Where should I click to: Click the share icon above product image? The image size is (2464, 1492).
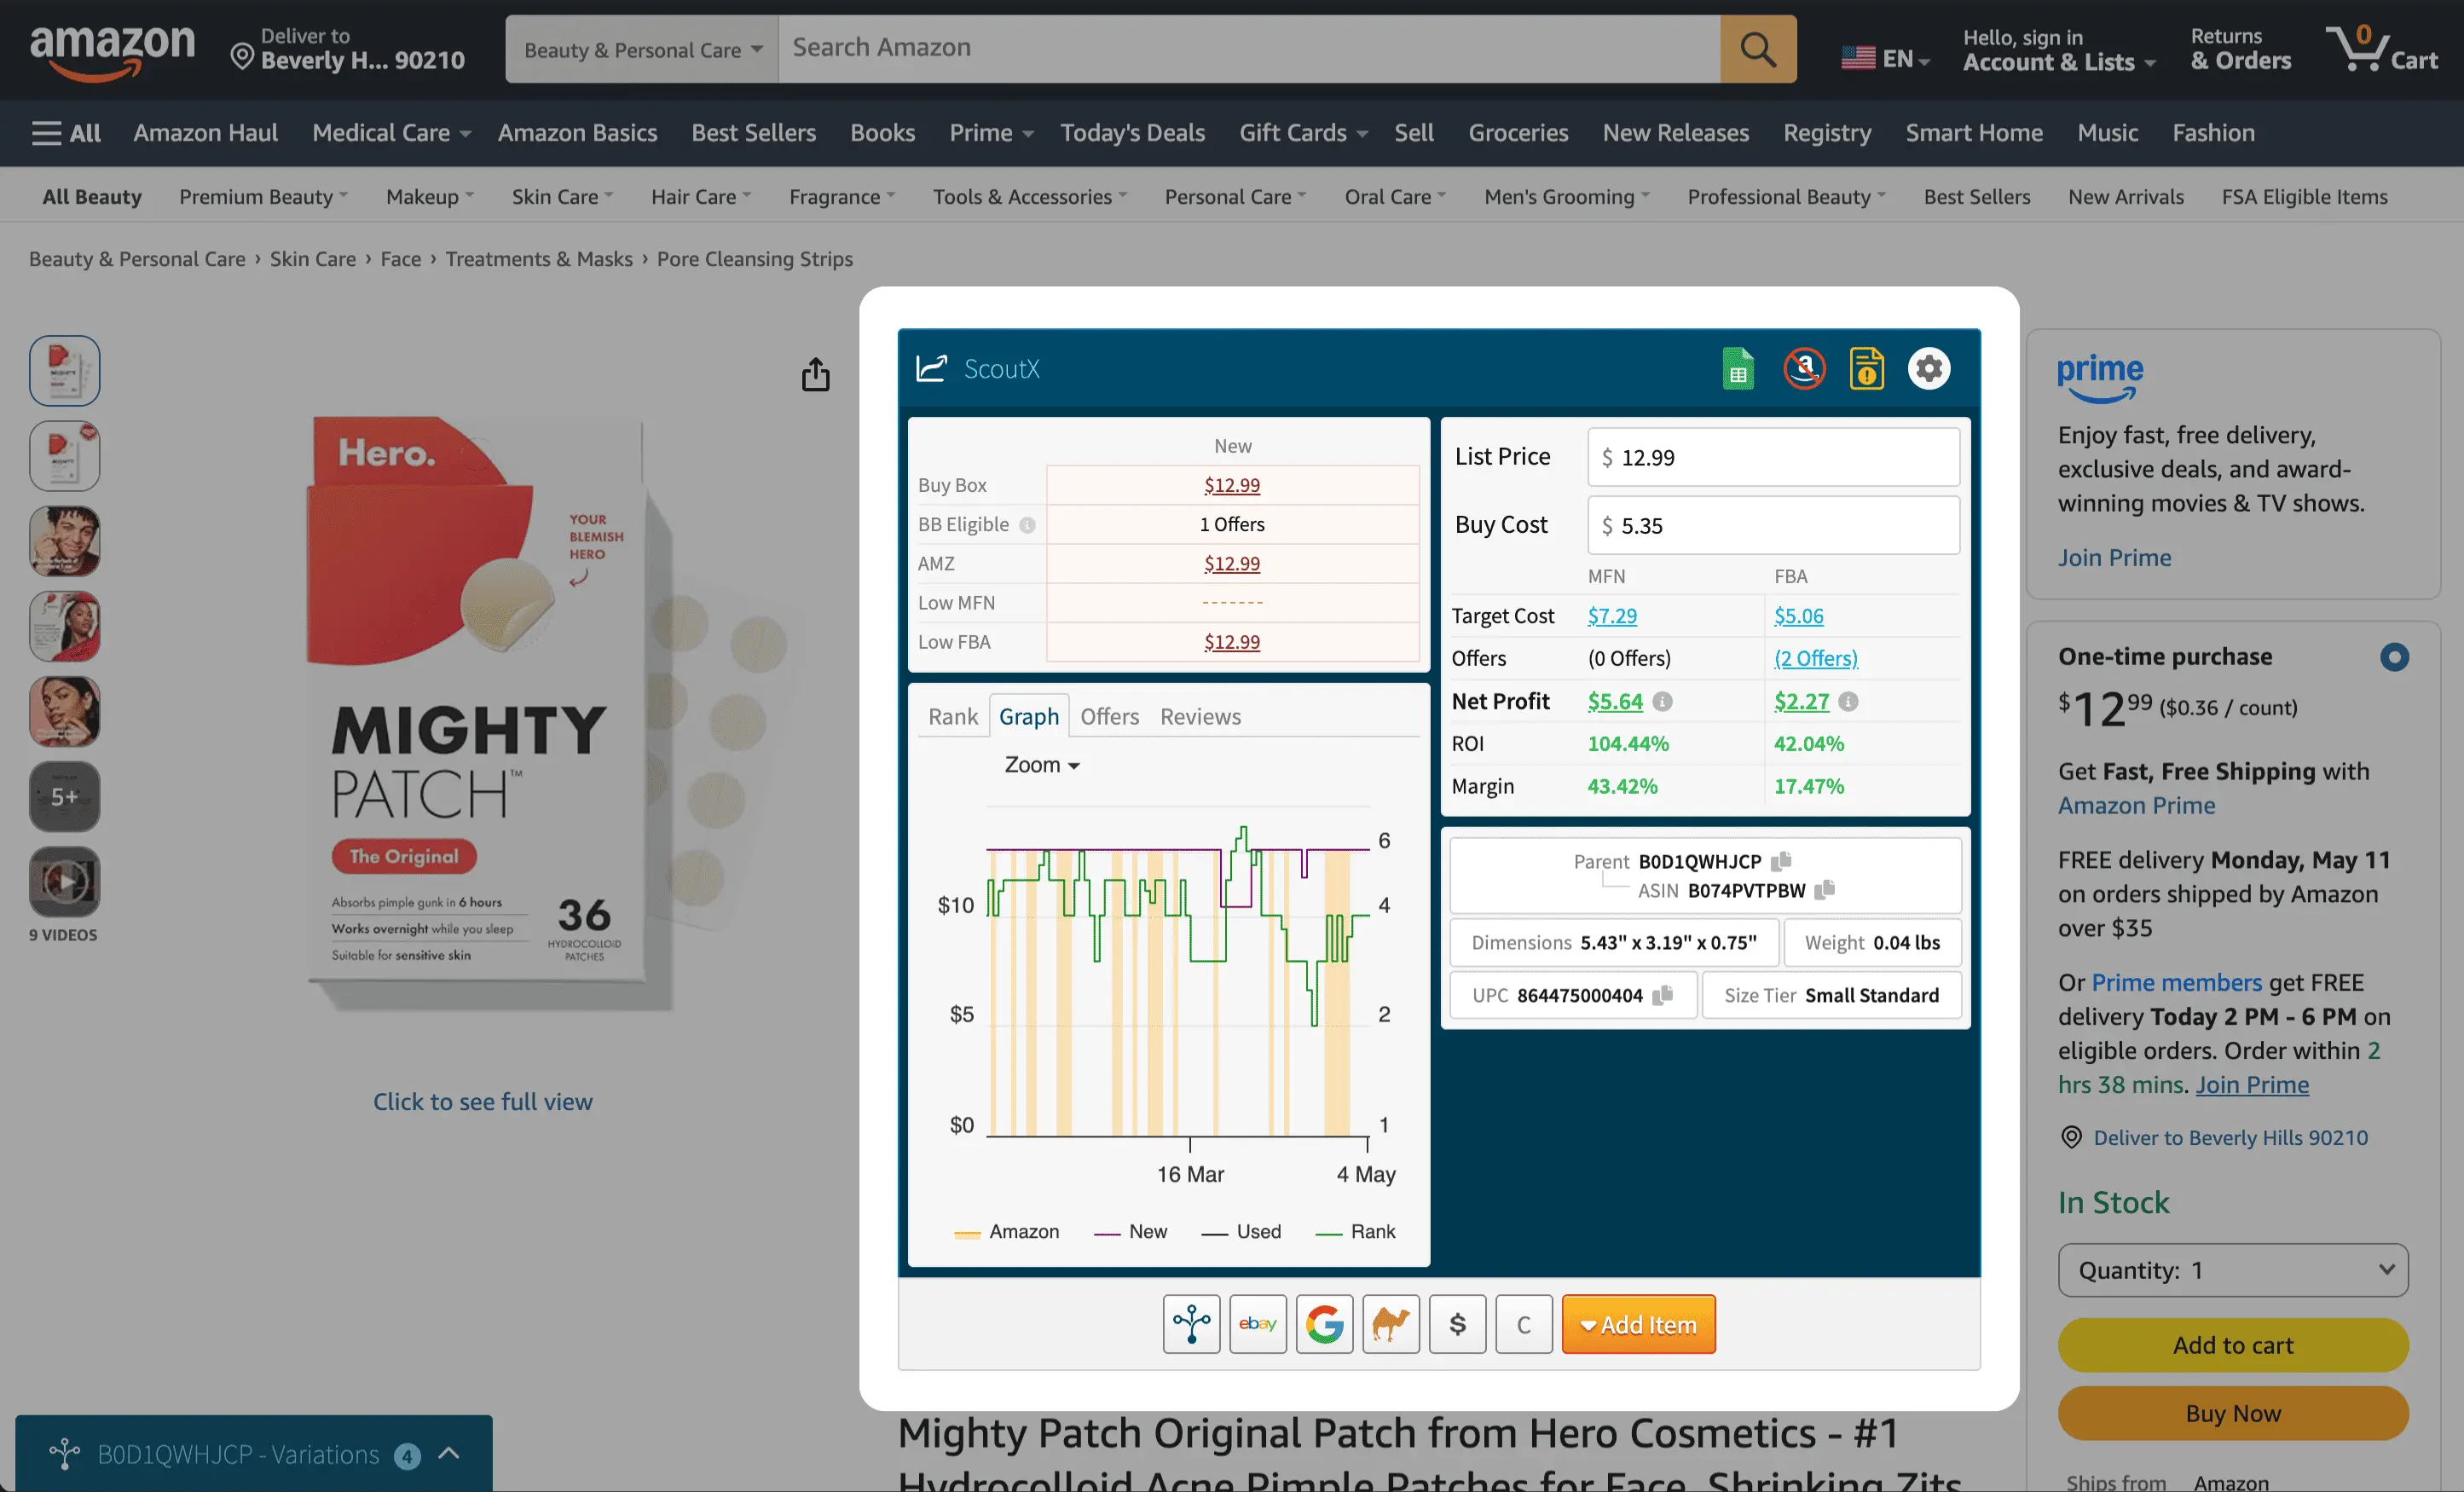point(815,374)
